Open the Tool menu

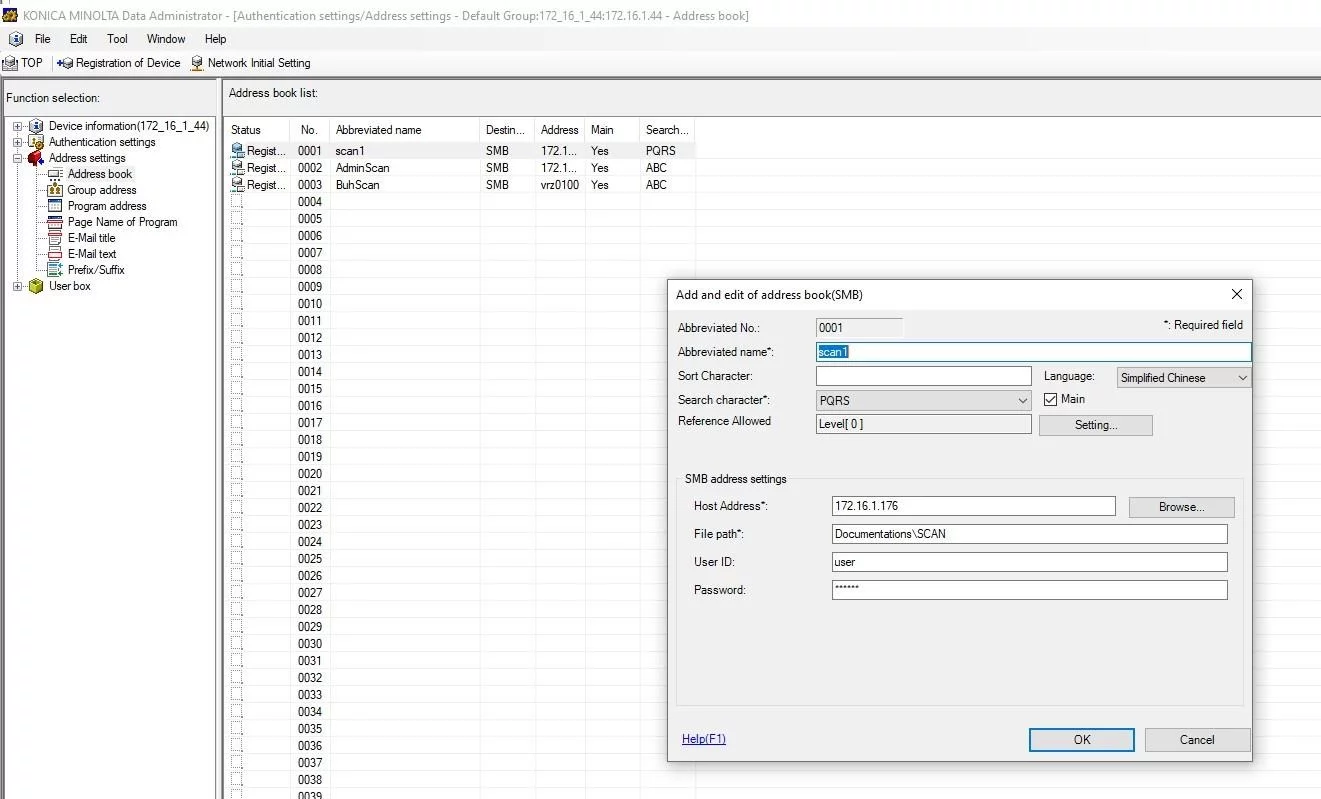click(117, 39)
